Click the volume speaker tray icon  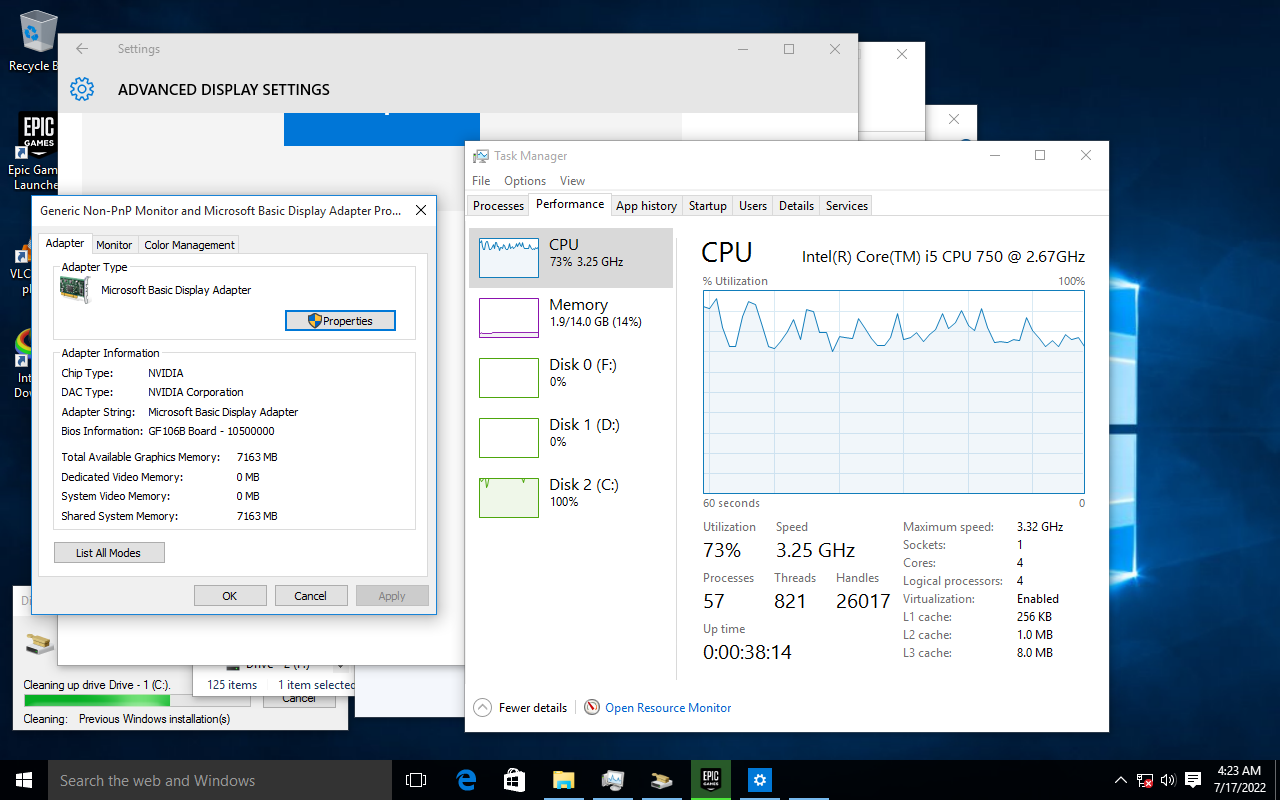coord(1168,780)
